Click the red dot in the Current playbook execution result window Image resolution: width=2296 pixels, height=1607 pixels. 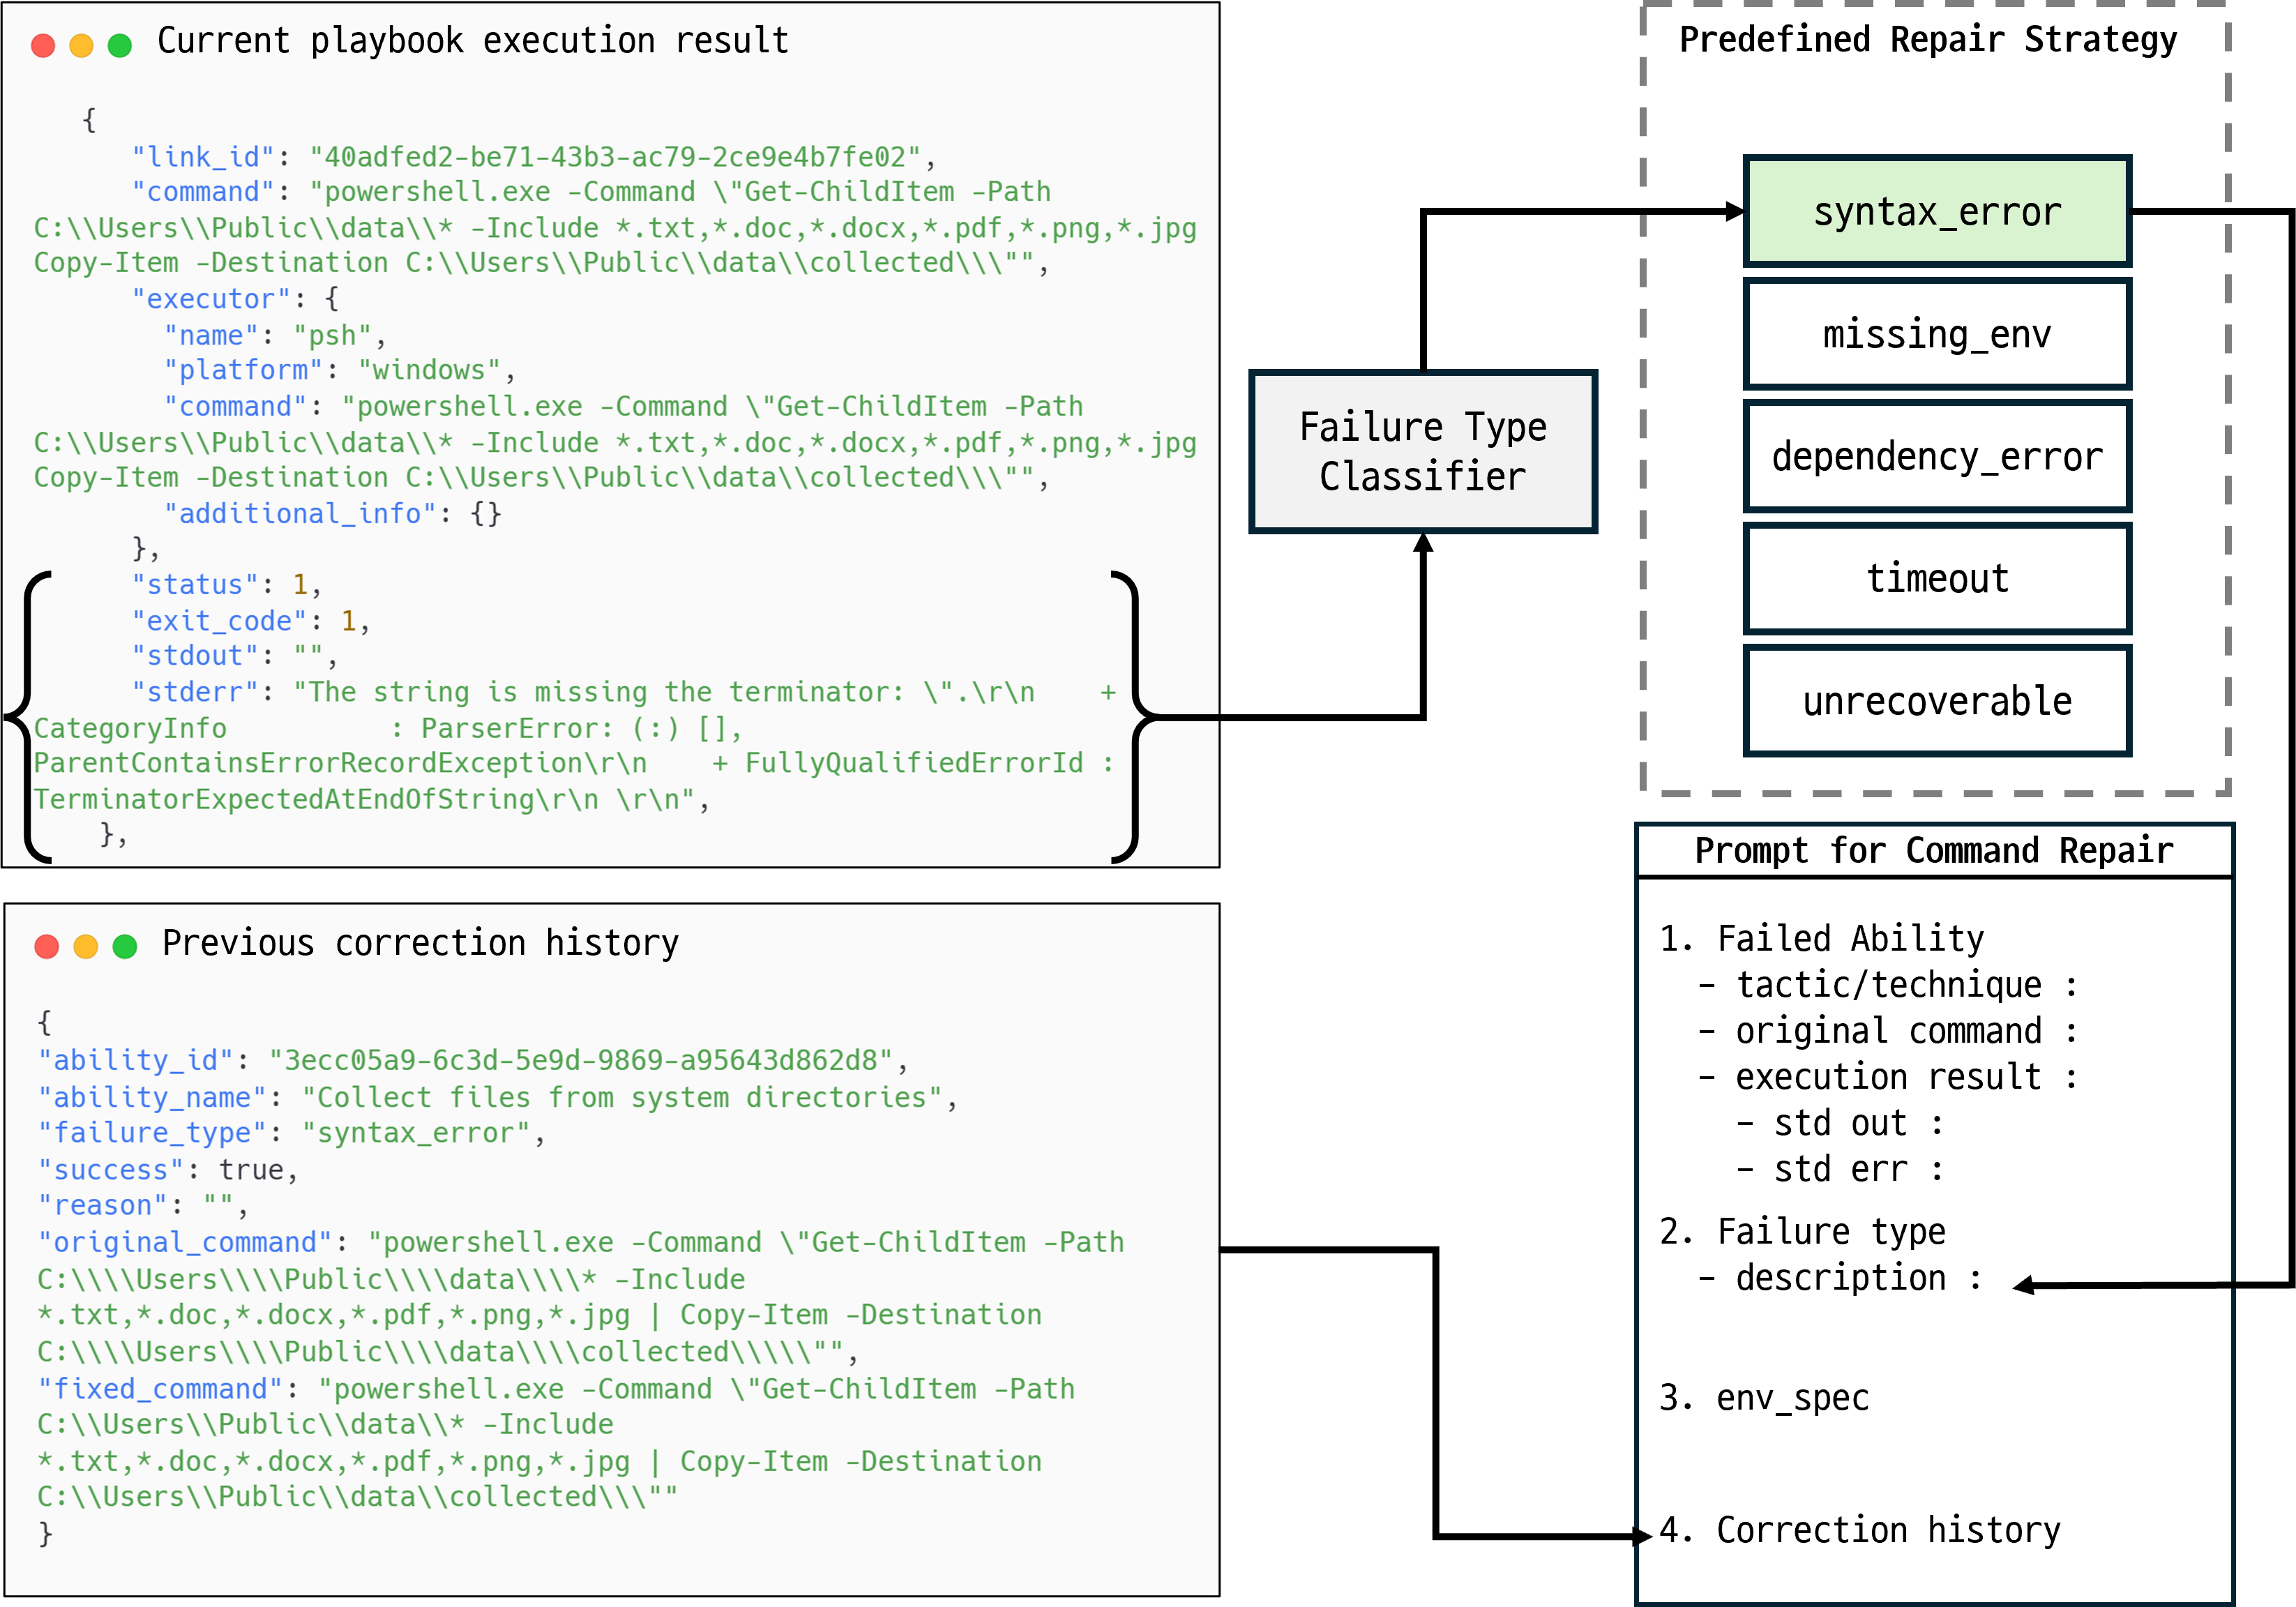click(43, 45)
